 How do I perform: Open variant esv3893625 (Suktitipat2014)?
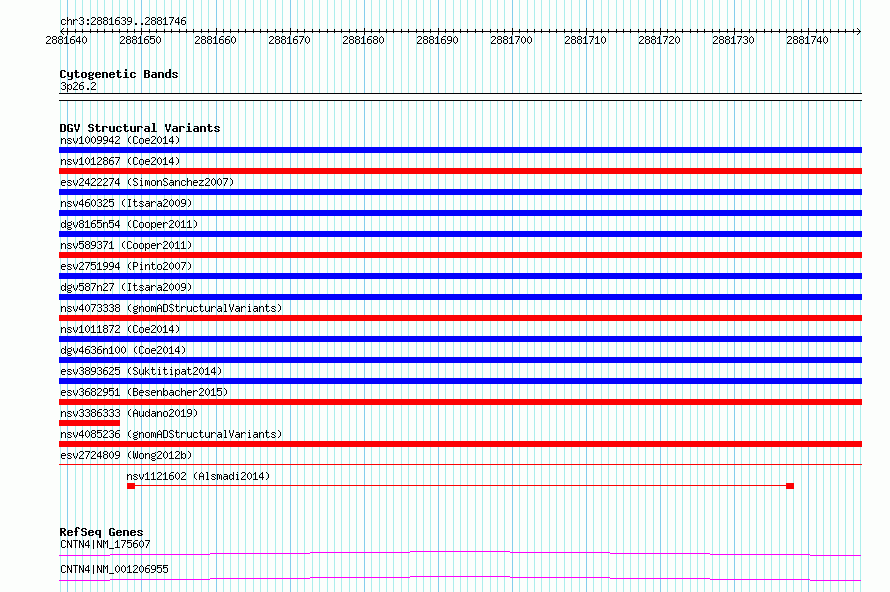[x=141, y=371]
